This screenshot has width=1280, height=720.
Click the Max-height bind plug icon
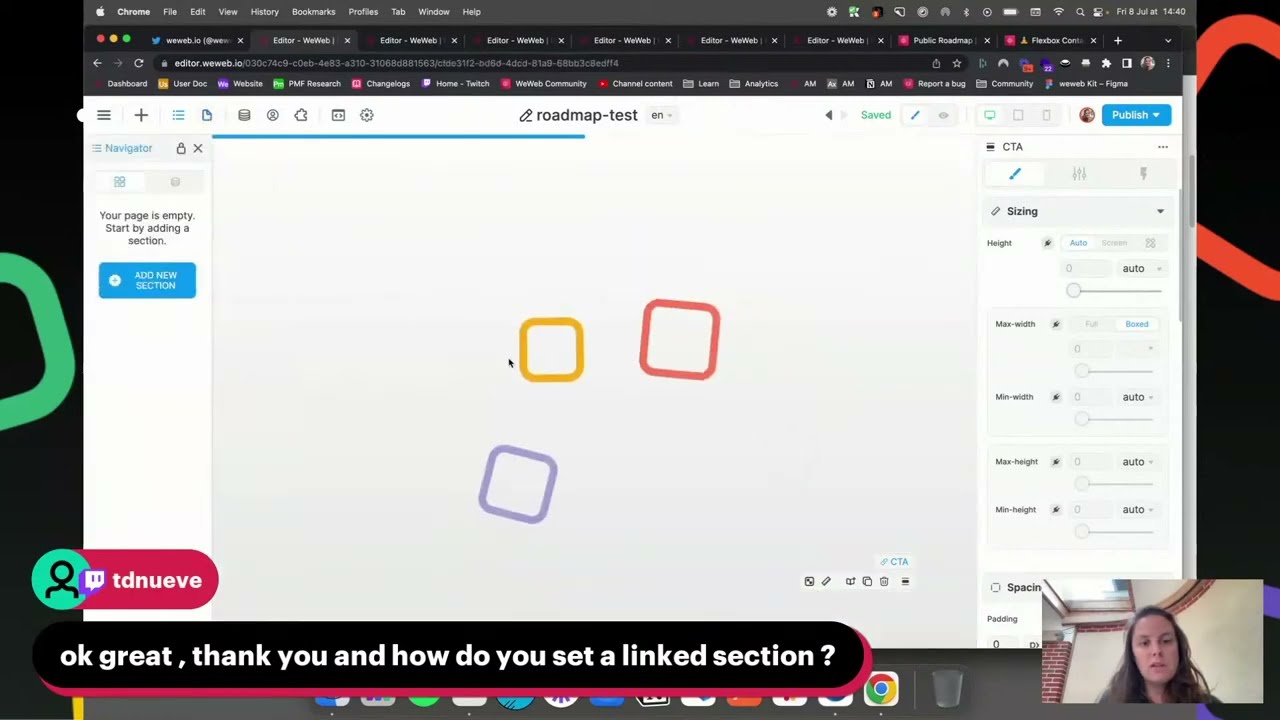(1056, 462)
